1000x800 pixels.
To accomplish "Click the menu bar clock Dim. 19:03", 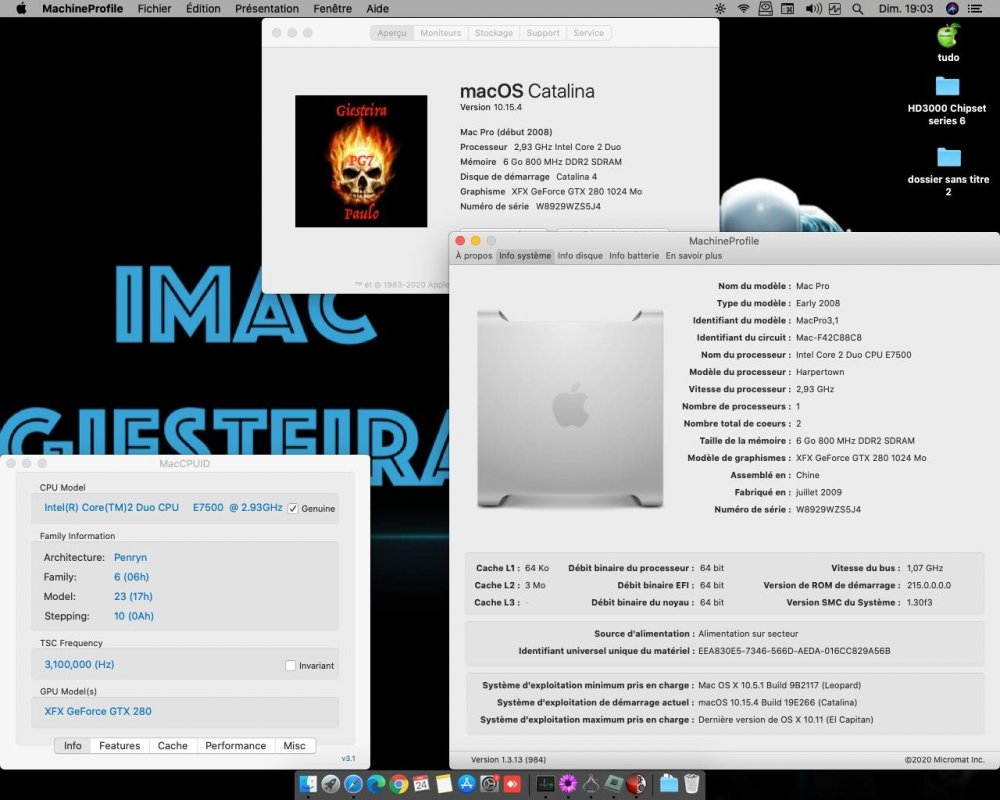I will (906, 8).
